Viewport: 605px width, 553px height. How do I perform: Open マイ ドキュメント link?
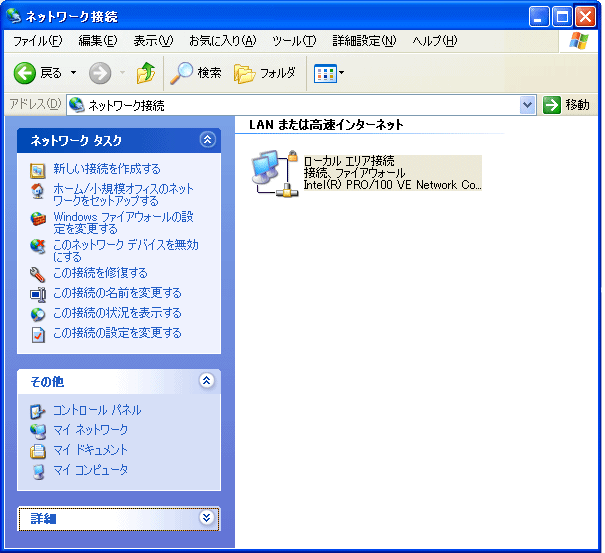(90, 450)
